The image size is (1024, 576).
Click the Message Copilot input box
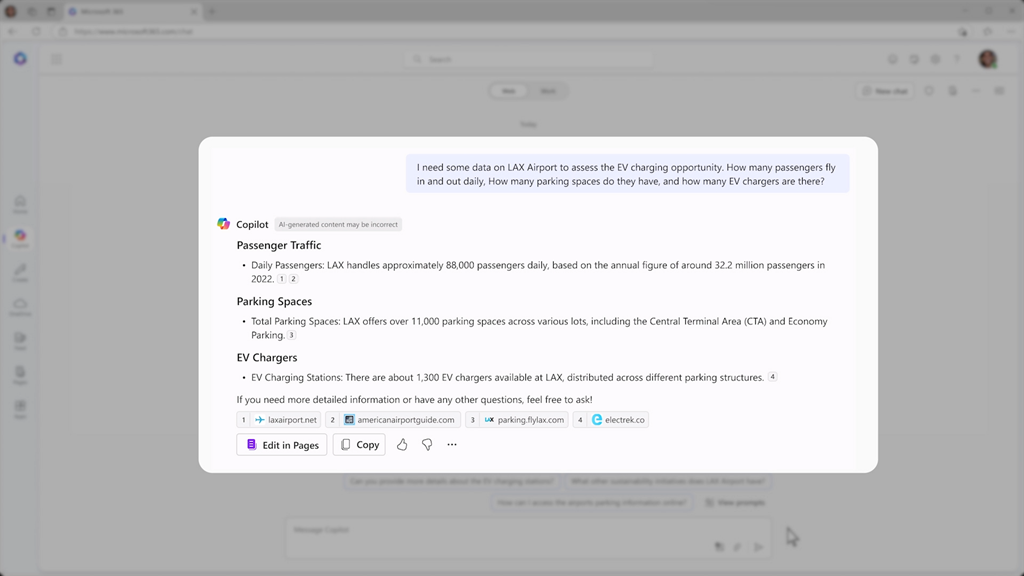528,537
